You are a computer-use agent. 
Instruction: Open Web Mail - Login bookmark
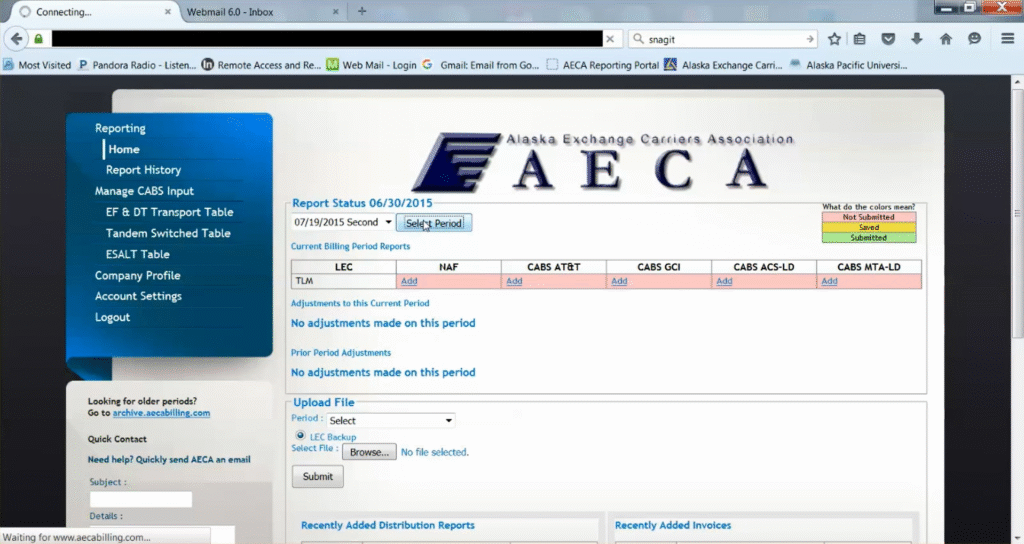(x=372, y=65)
